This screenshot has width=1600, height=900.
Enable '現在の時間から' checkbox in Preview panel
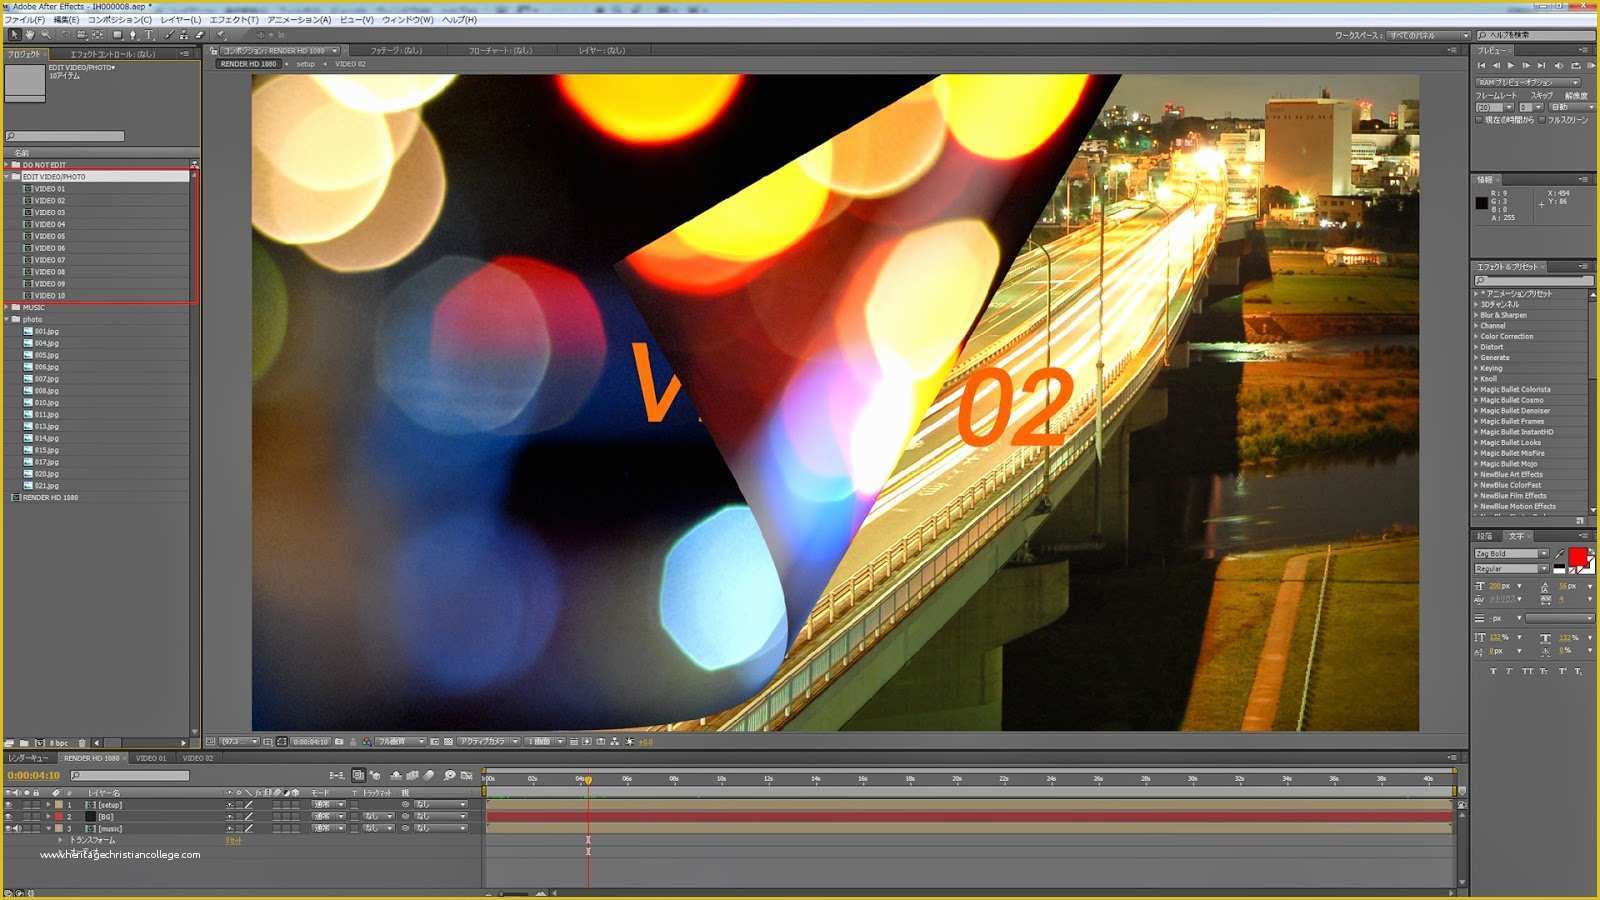pyautogui.click(x=1479, y=120)
